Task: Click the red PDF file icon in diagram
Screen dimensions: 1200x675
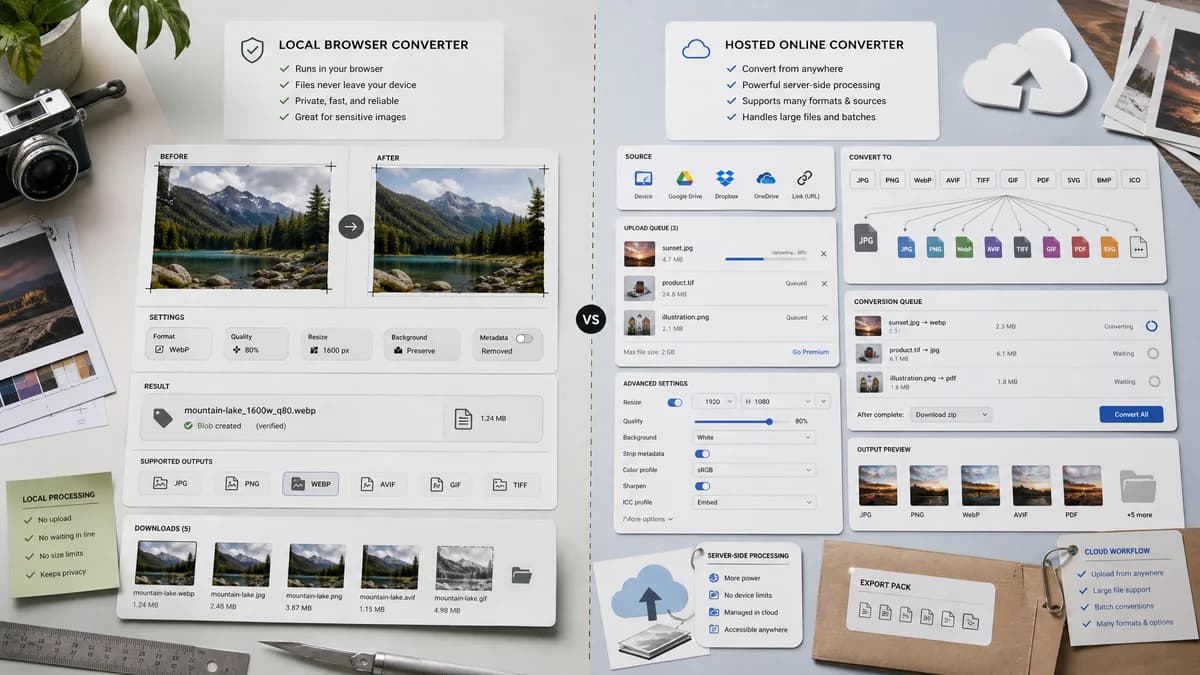Action: (1080, 248)
